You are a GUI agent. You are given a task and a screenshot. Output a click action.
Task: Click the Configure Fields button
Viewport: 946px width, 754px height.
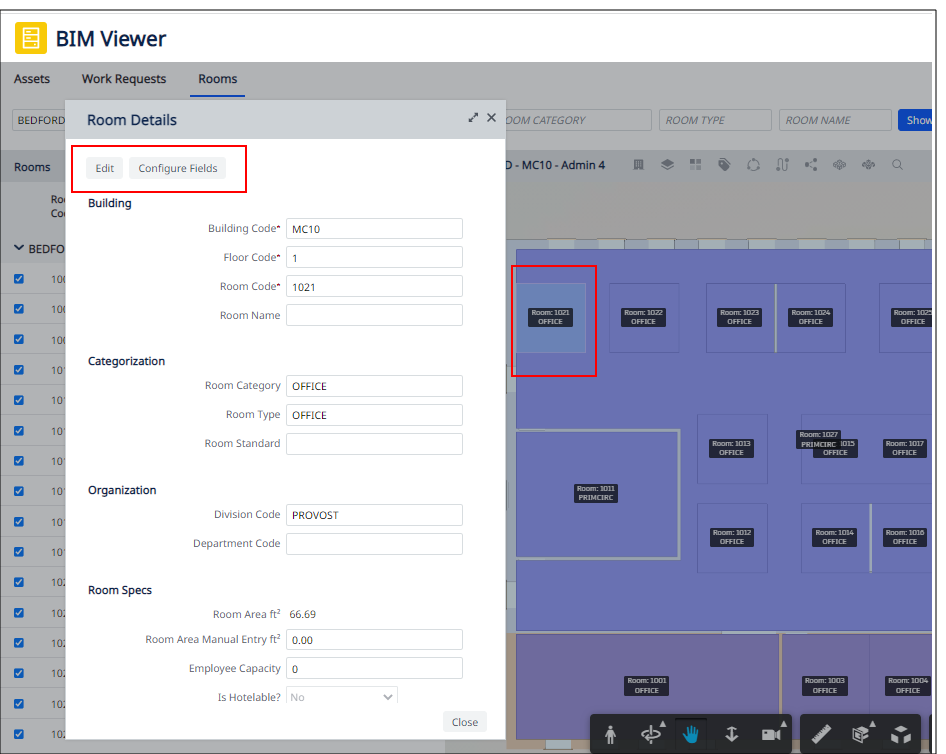click(x=177, y=168)
